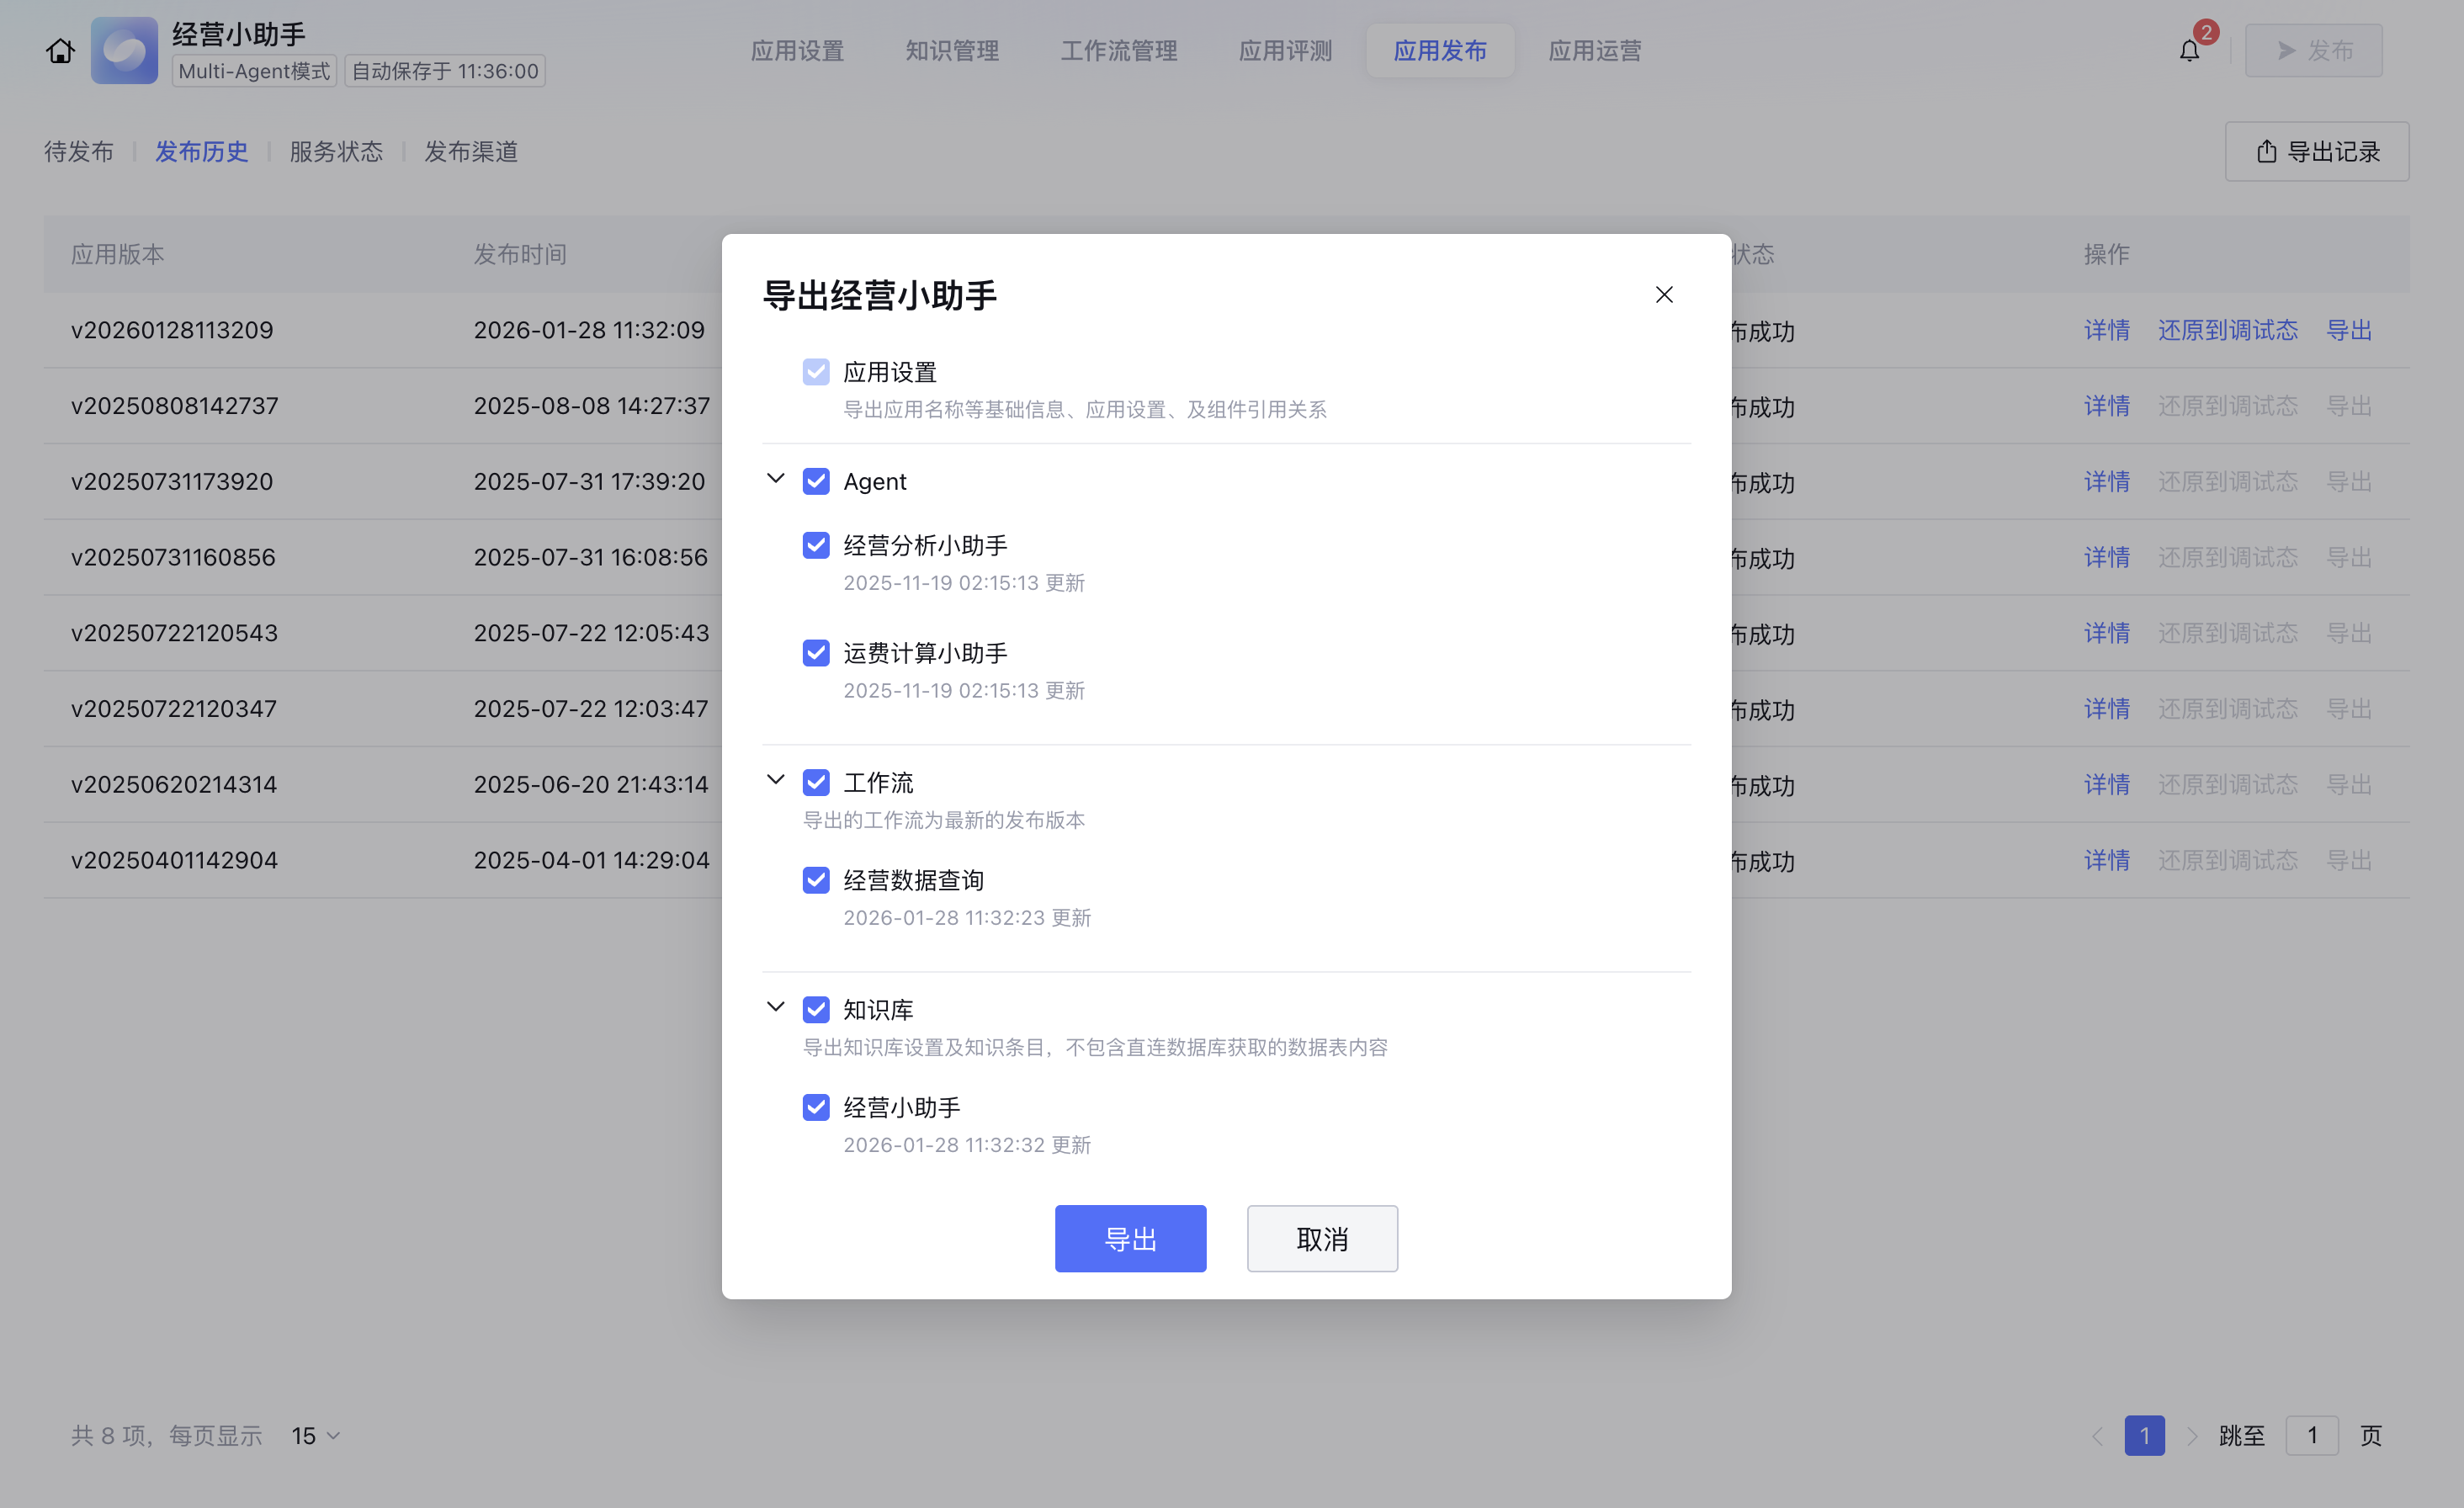Uncheck the 工作流 group checkbox
This screenshot has height=1508, width=2464.
(816, 782)
